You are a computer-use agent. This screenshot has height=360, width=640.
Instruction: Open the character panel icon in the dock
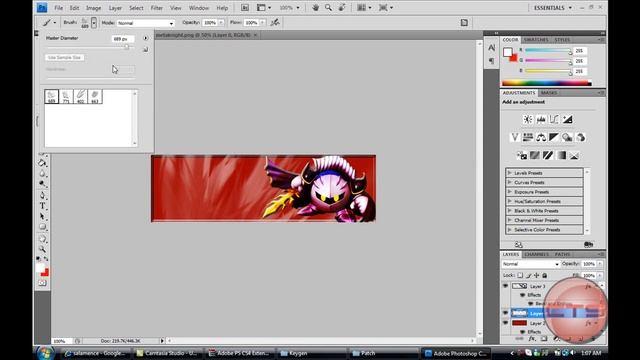point(491,48)
